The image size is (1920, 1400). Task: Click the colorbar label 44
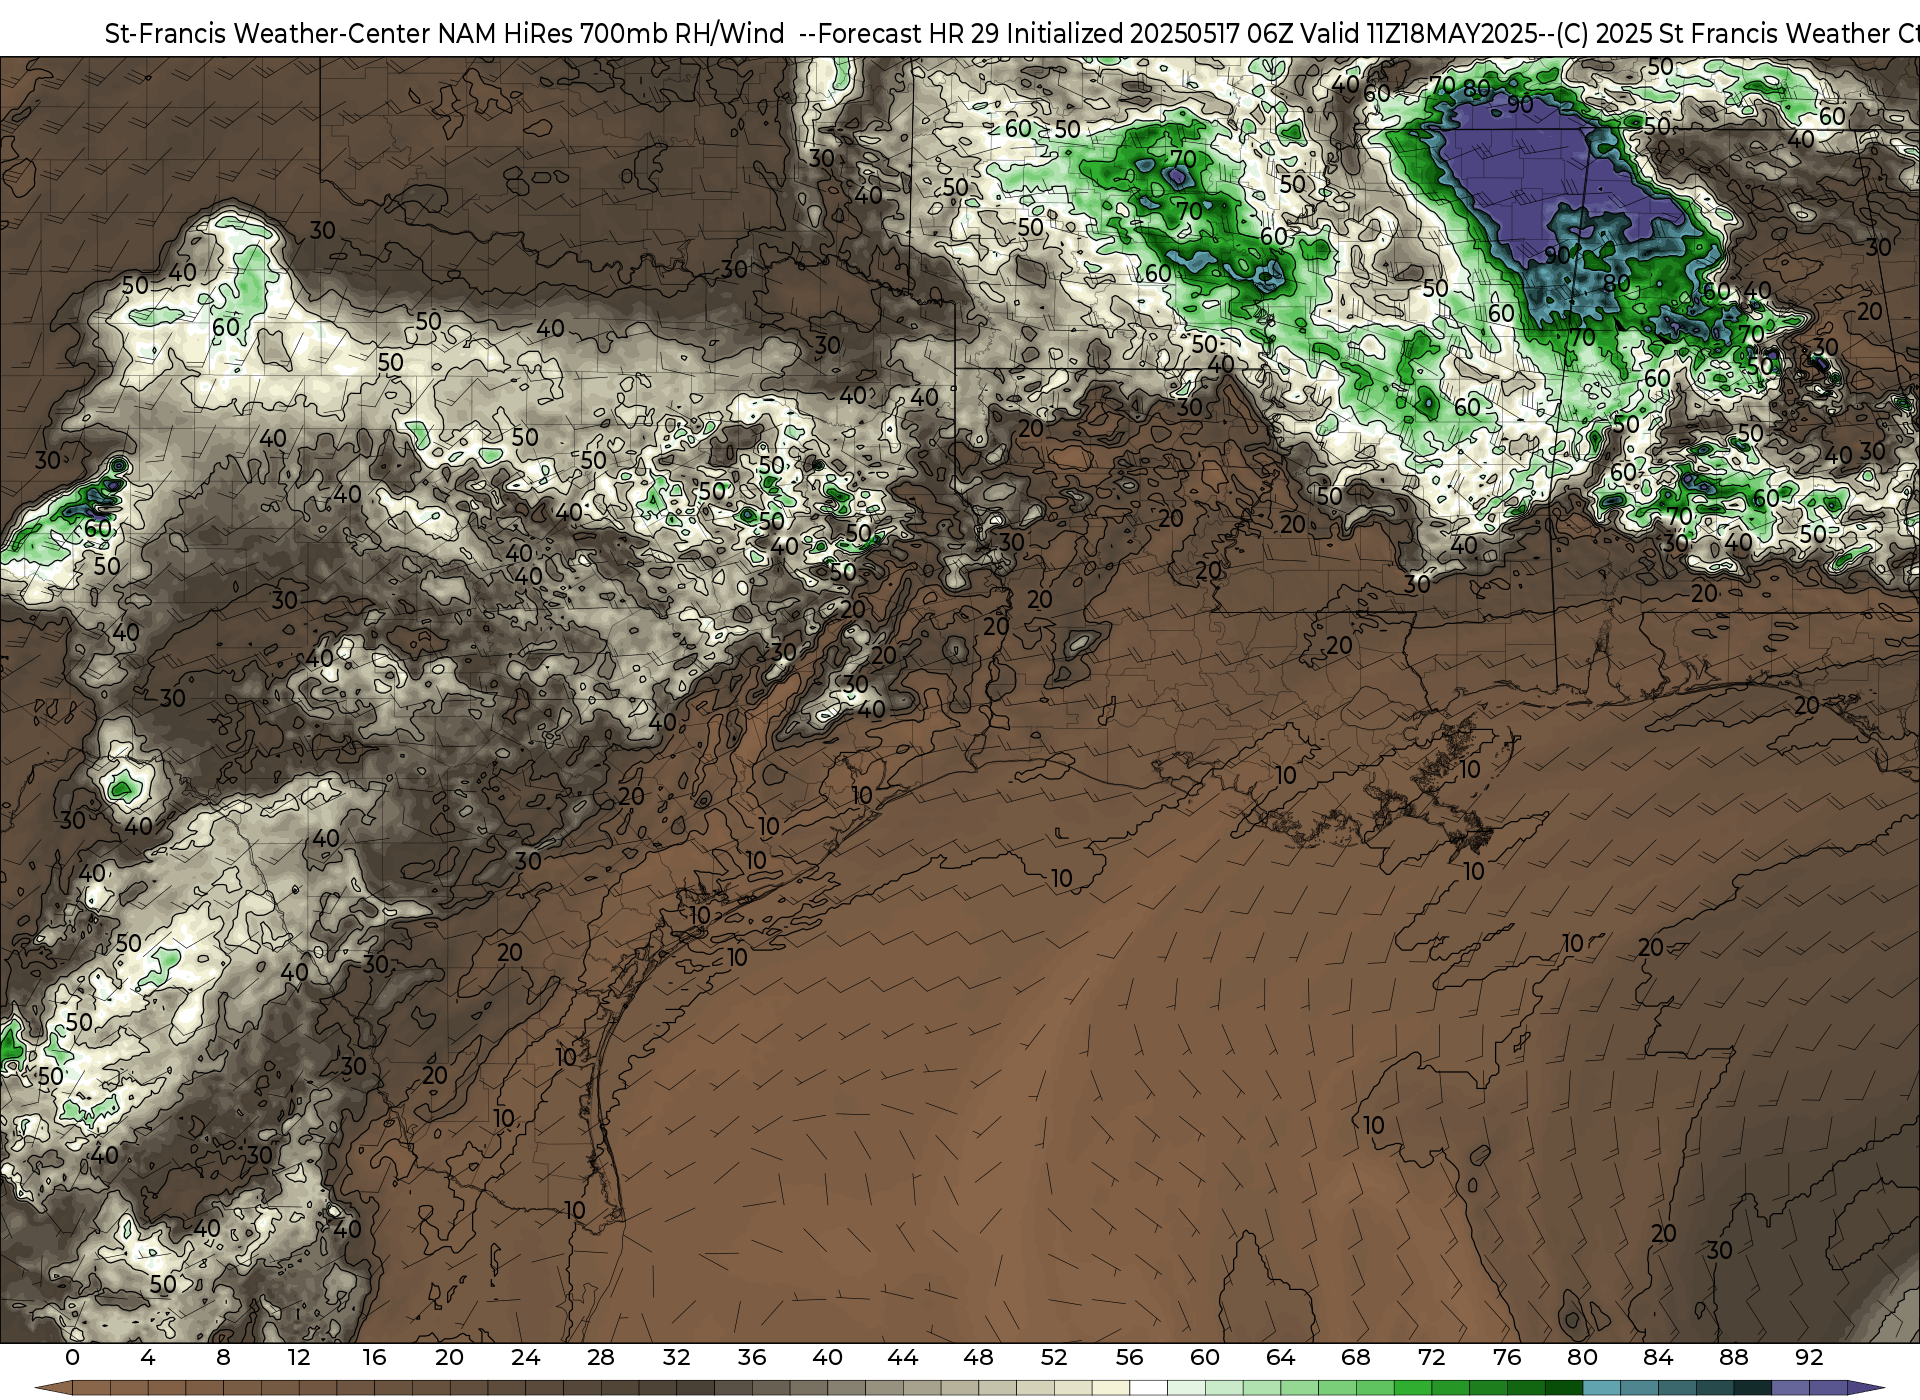tap(903, 1358)
